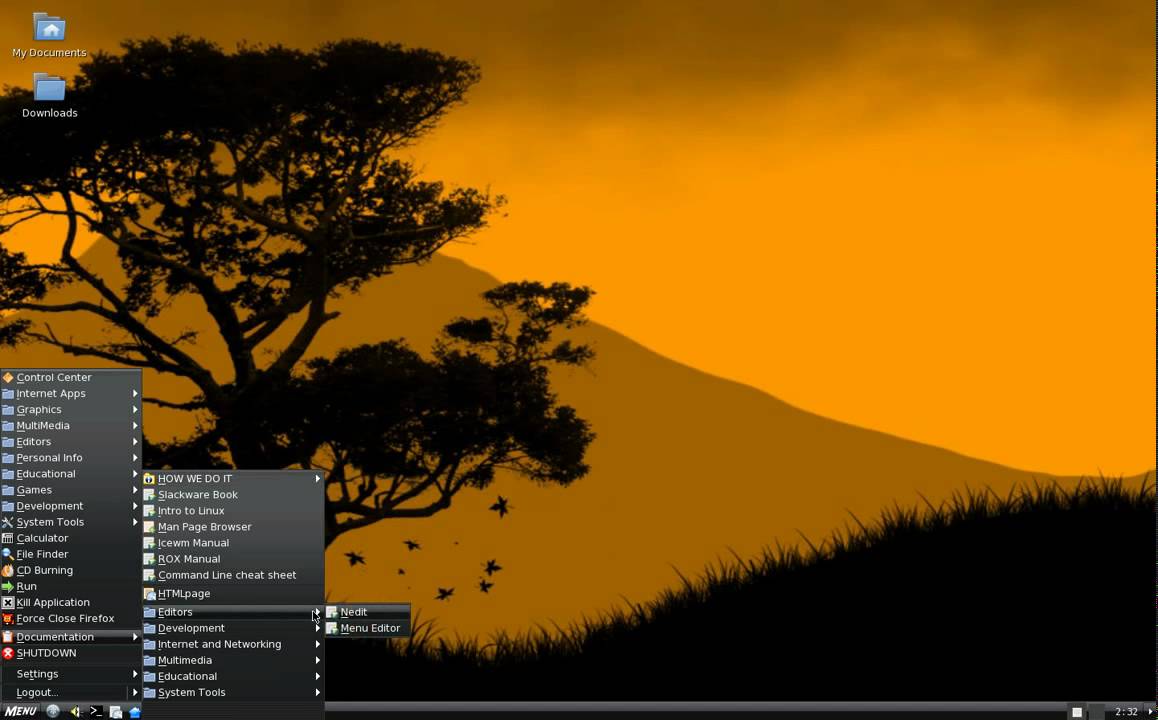The width and height of the screenshot is (1158, 720).
Task: Click the speaker volume icon on taskbar
Action: [x=75, y=712]
